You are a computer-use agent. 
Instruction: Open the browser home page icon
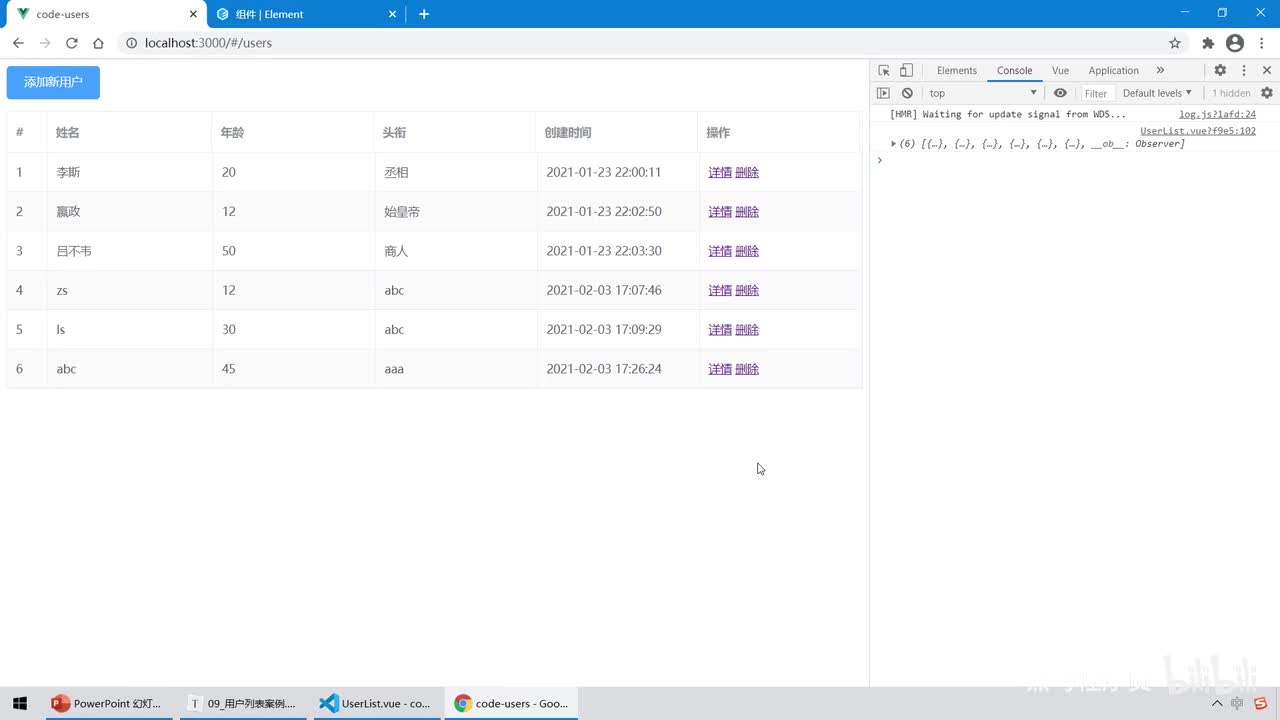pos(98,43)
